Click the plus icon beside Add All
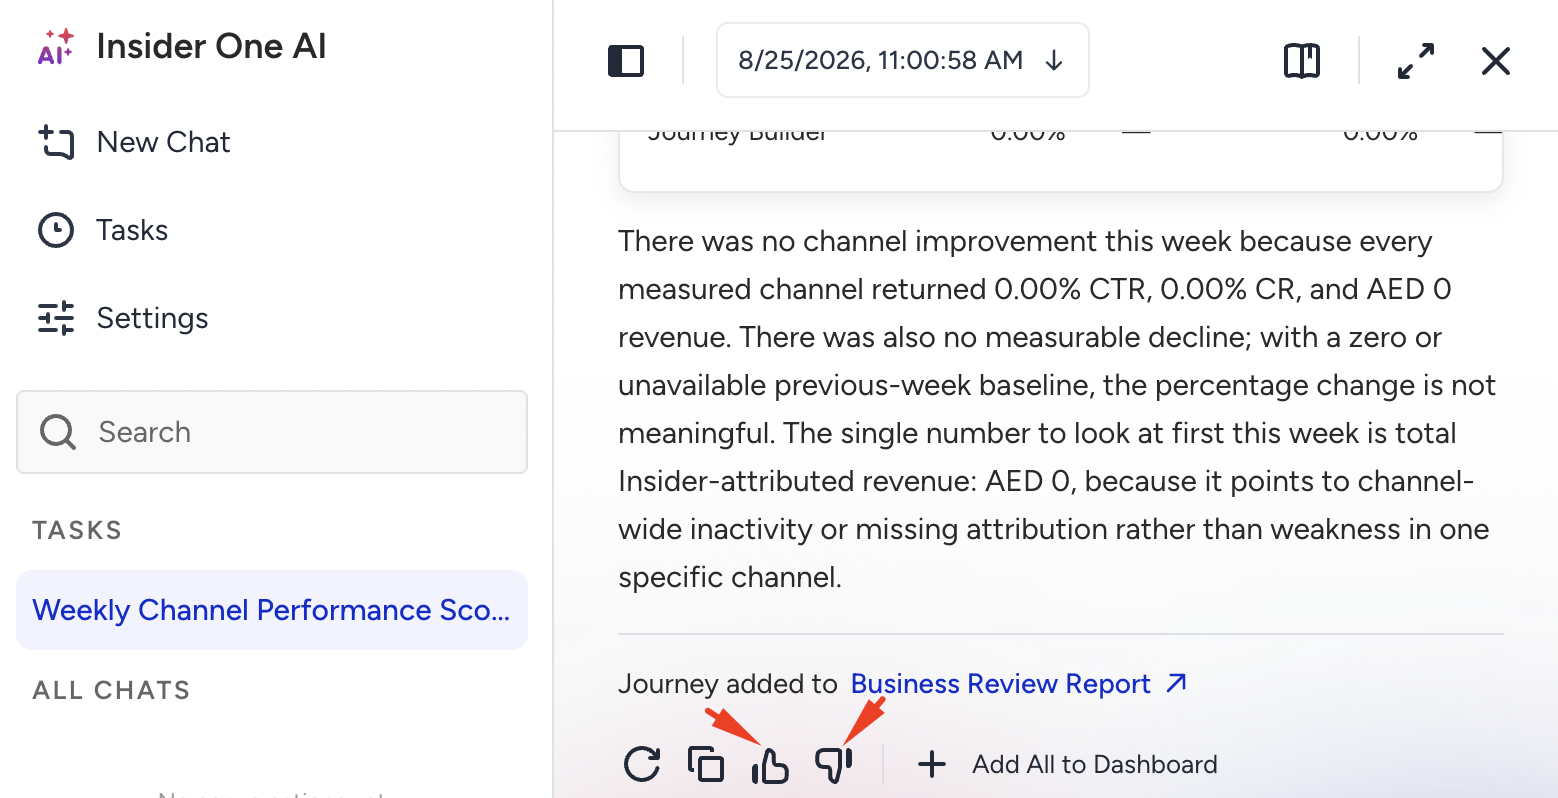 (x=932, y=765)
